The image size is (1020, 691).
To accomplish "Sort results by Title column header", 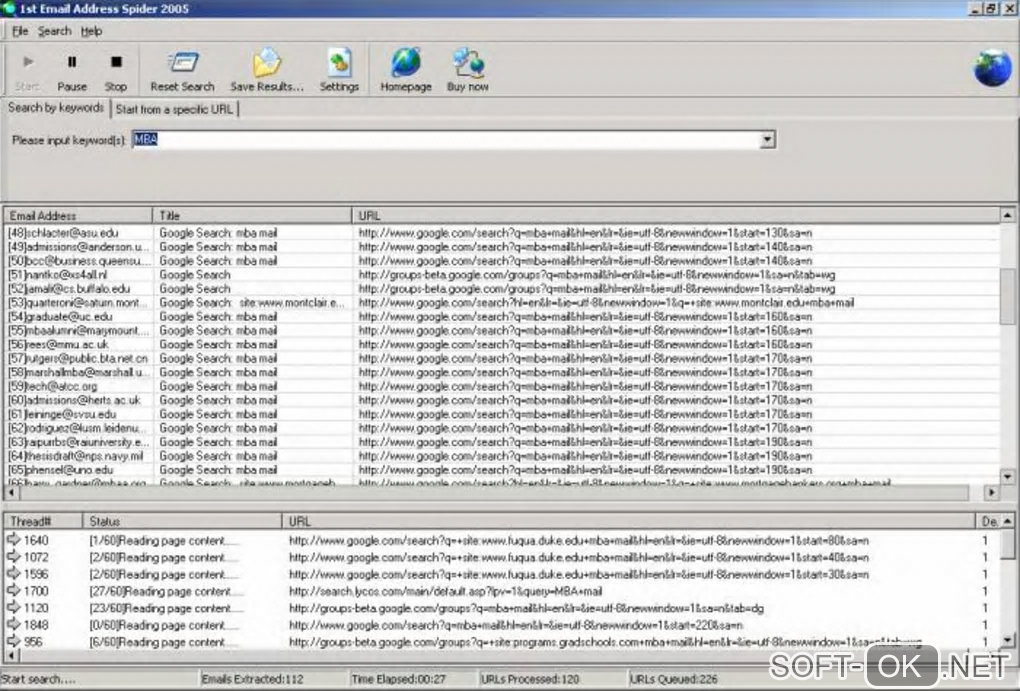I will click(252, 215).
